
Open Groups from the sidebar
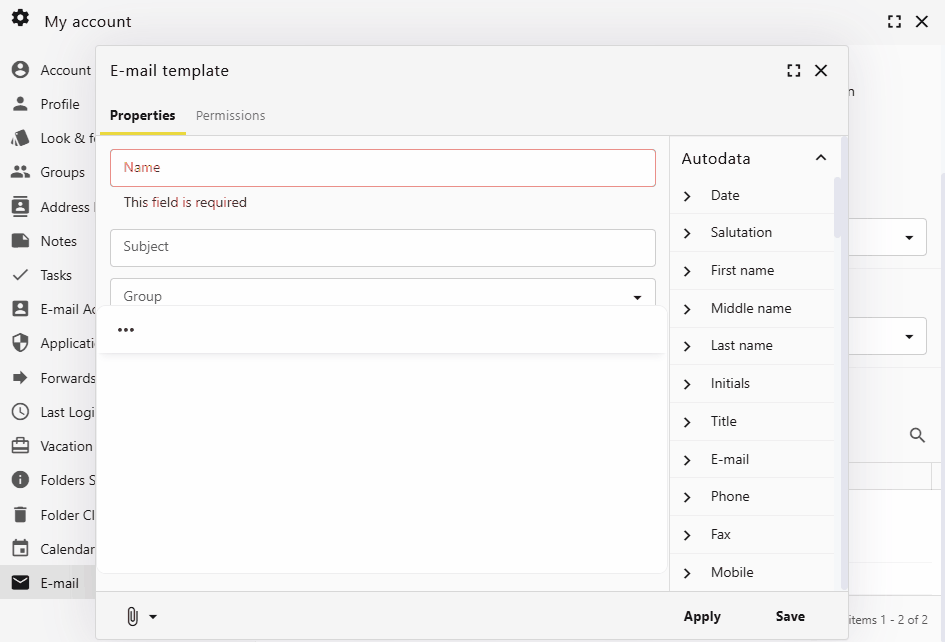pos(21,172)
